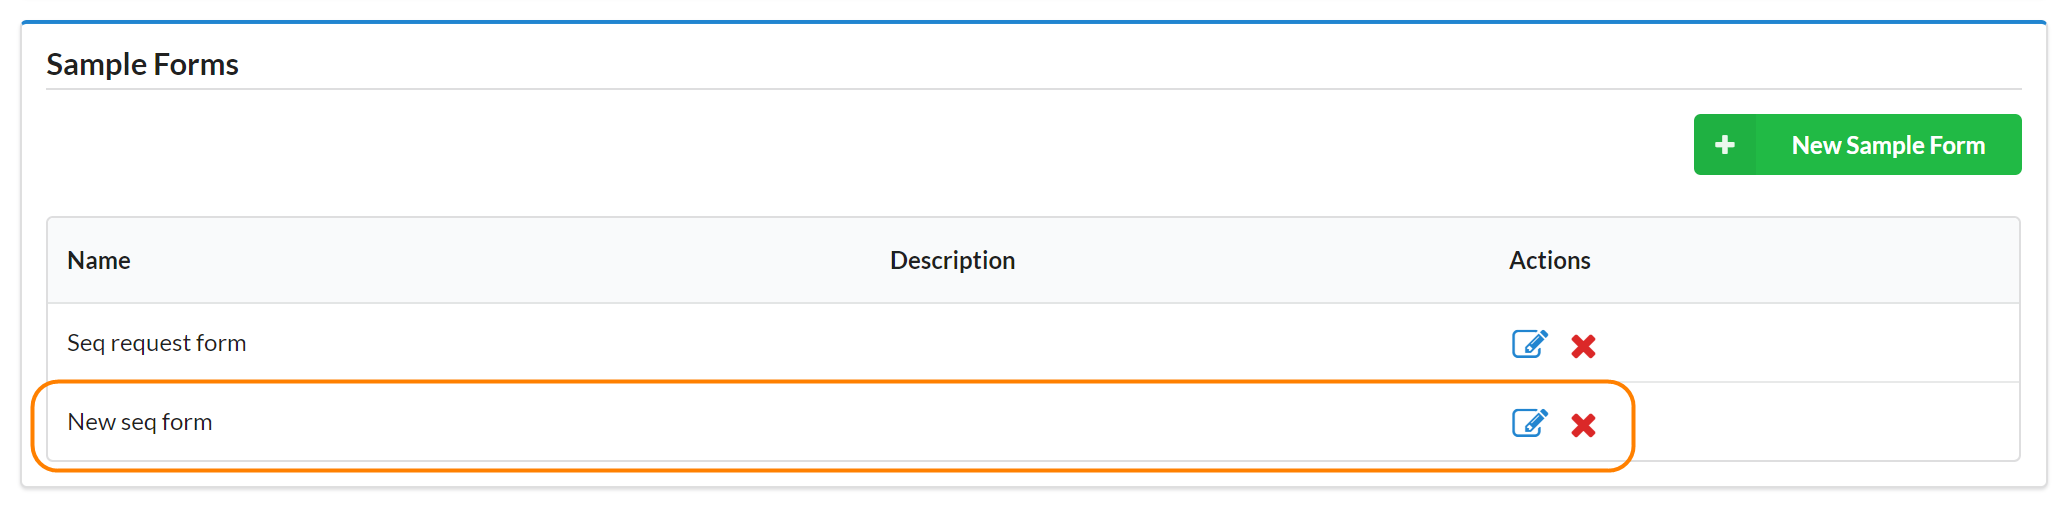Click blank panel area left of New Sample Form

click(900, 145)
